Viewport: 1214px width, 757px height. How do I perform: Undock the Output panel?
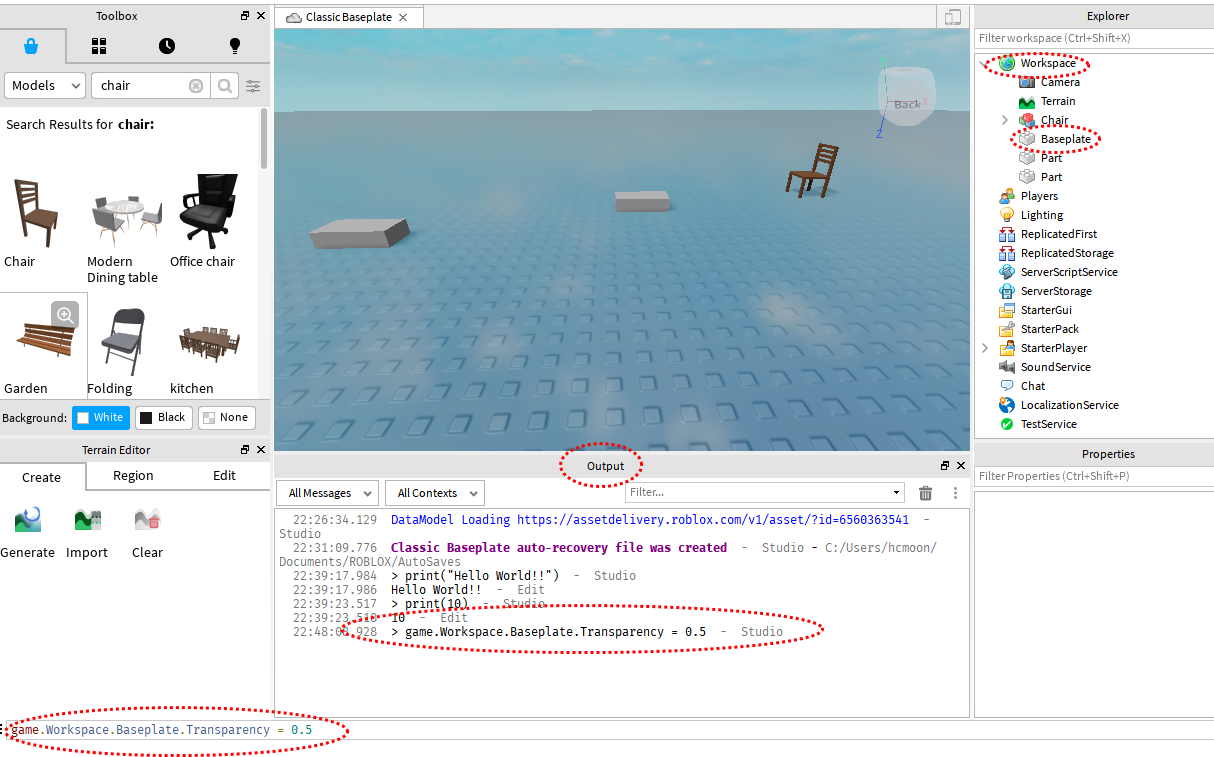[x=945, y=466]
